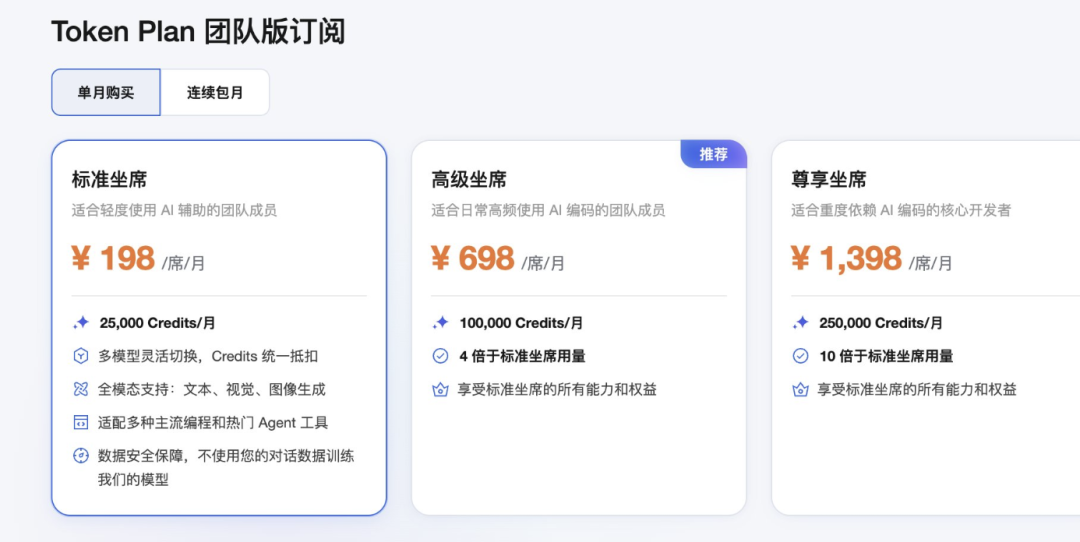Viewport: 1080px width, 542px height.
Task: Select the 标准坐席 plan title
Action: [110, 180]
